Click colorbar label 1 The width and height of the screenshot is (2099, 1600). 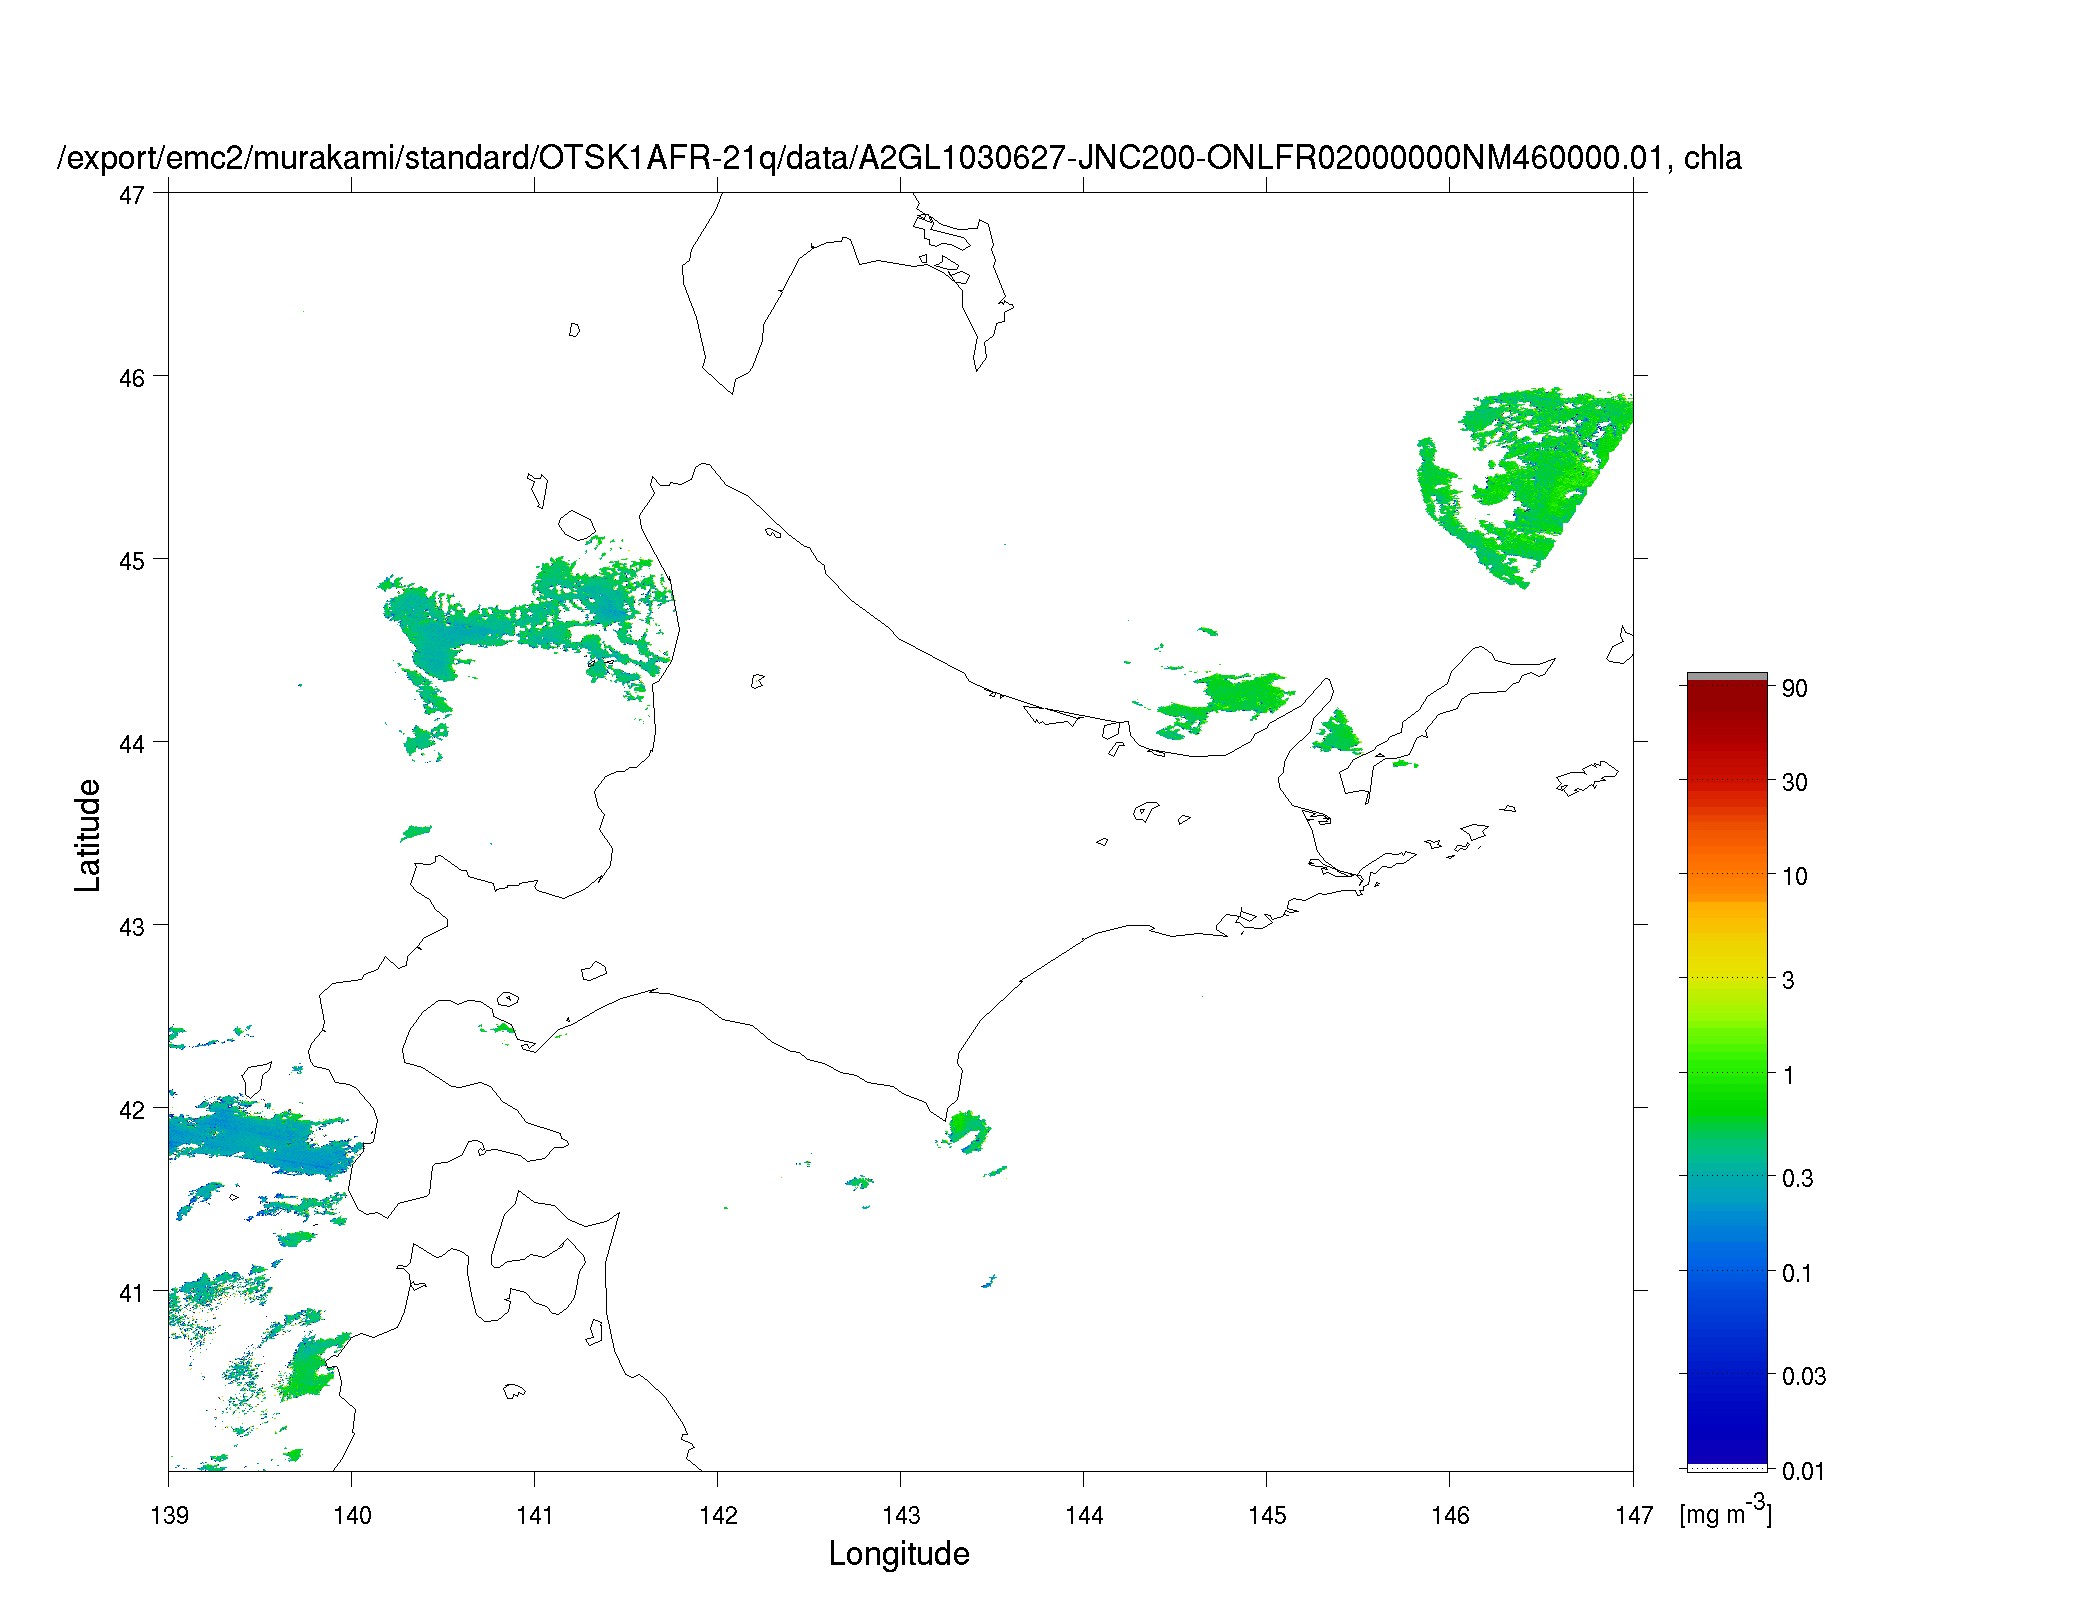point(1788,1075)
